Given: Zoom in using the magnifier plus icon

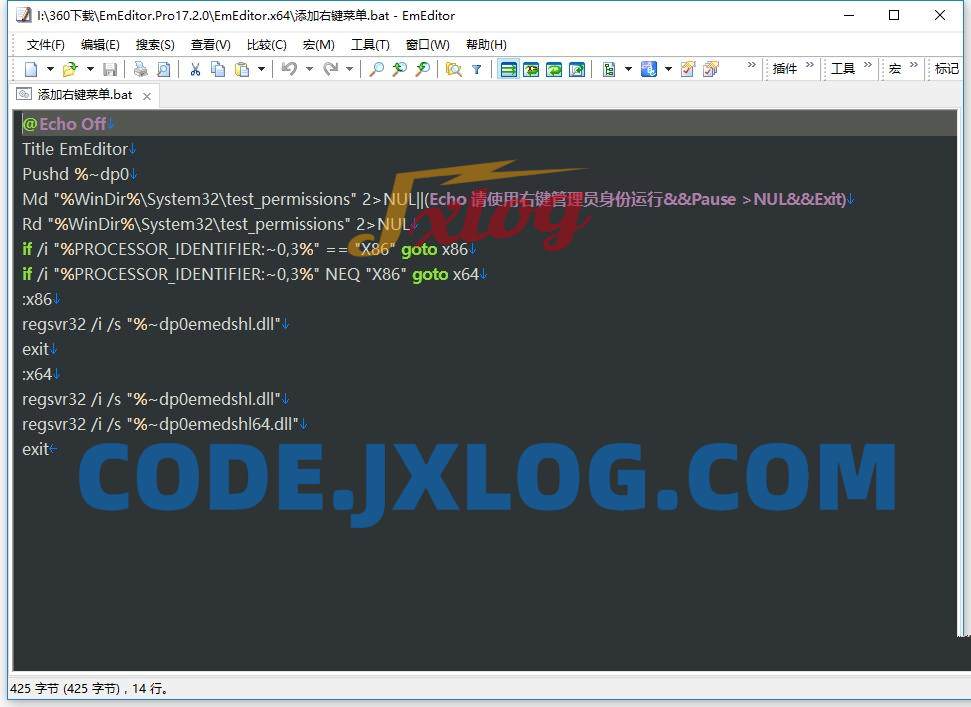Looking at the screenshot, I should pos(400,68).
